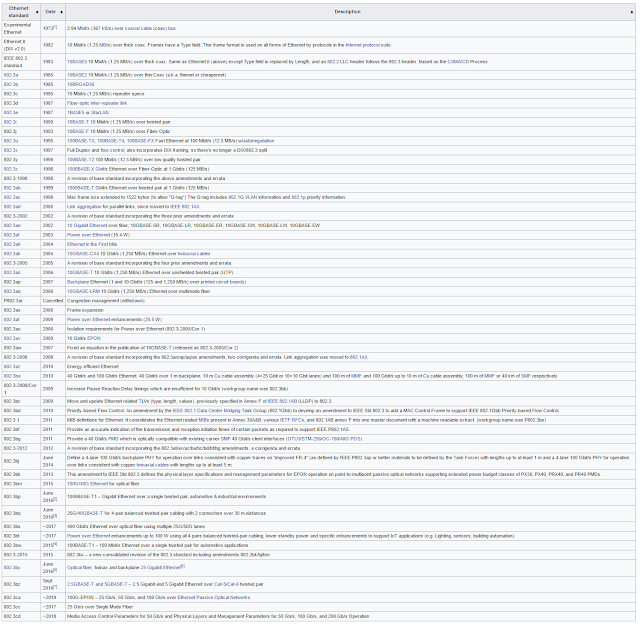The height and width of the screenshot is (626, 640).
Task: Open the 802.3ba standard link
Action: (x=12, y=376)
